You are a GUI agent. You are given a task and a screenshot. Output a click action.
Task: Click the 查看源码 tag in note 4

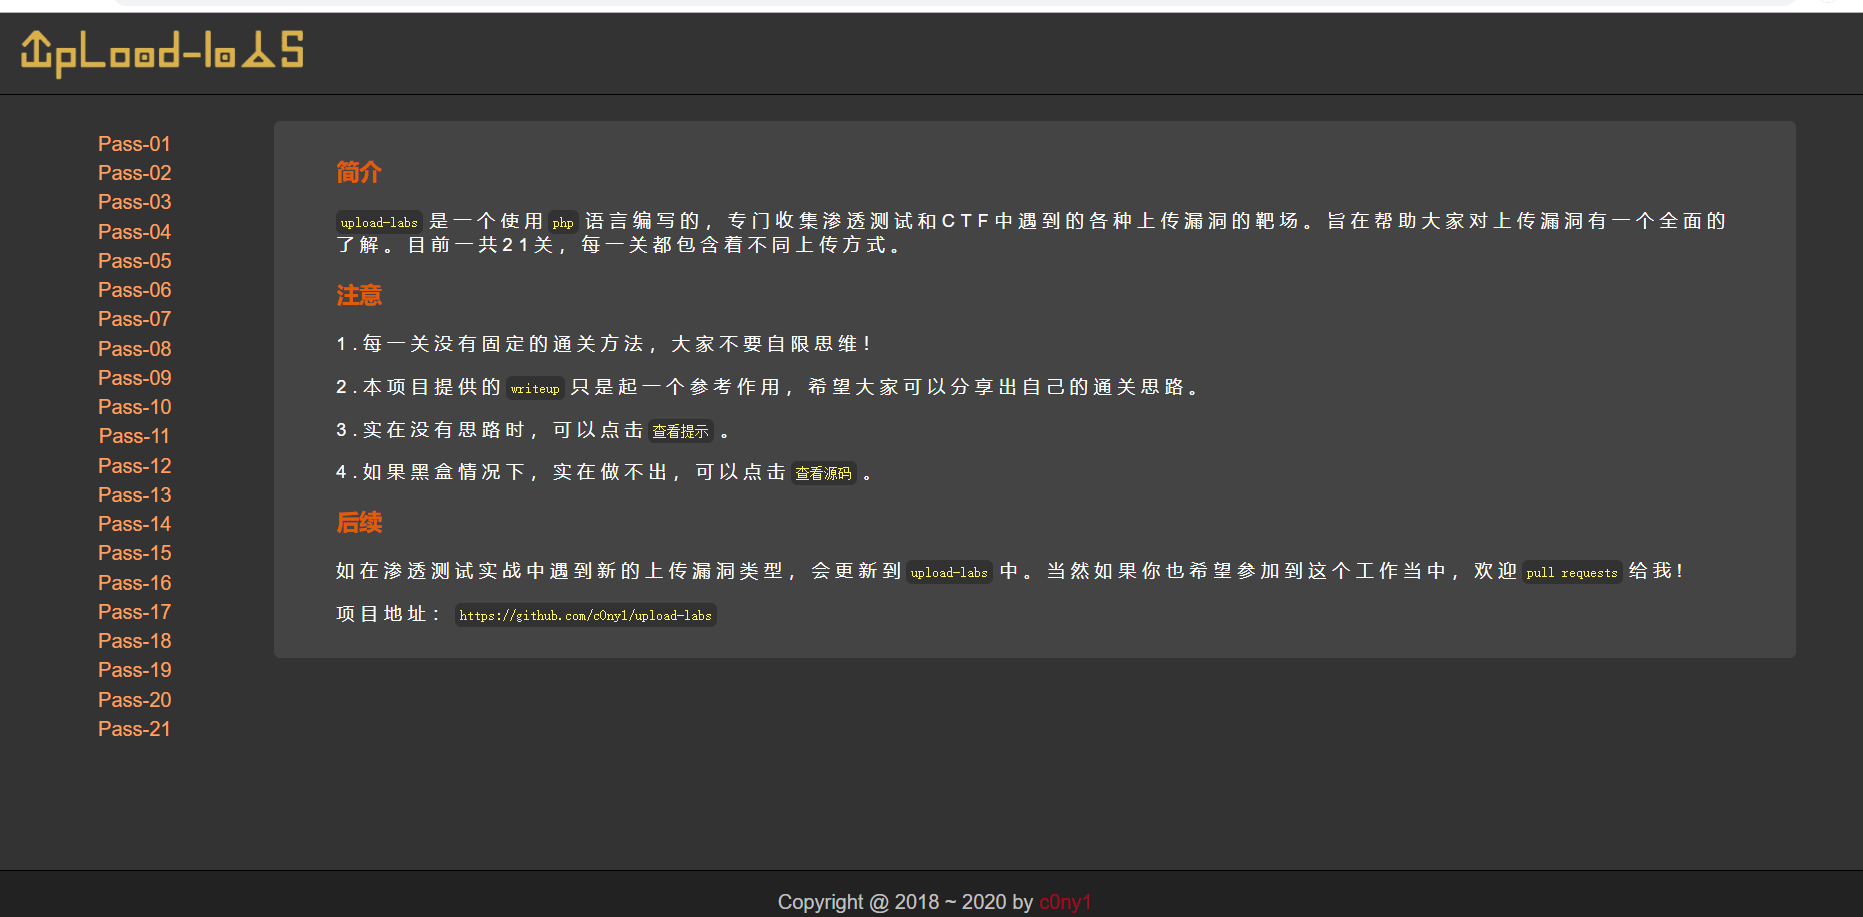click(x=823, y=473)
